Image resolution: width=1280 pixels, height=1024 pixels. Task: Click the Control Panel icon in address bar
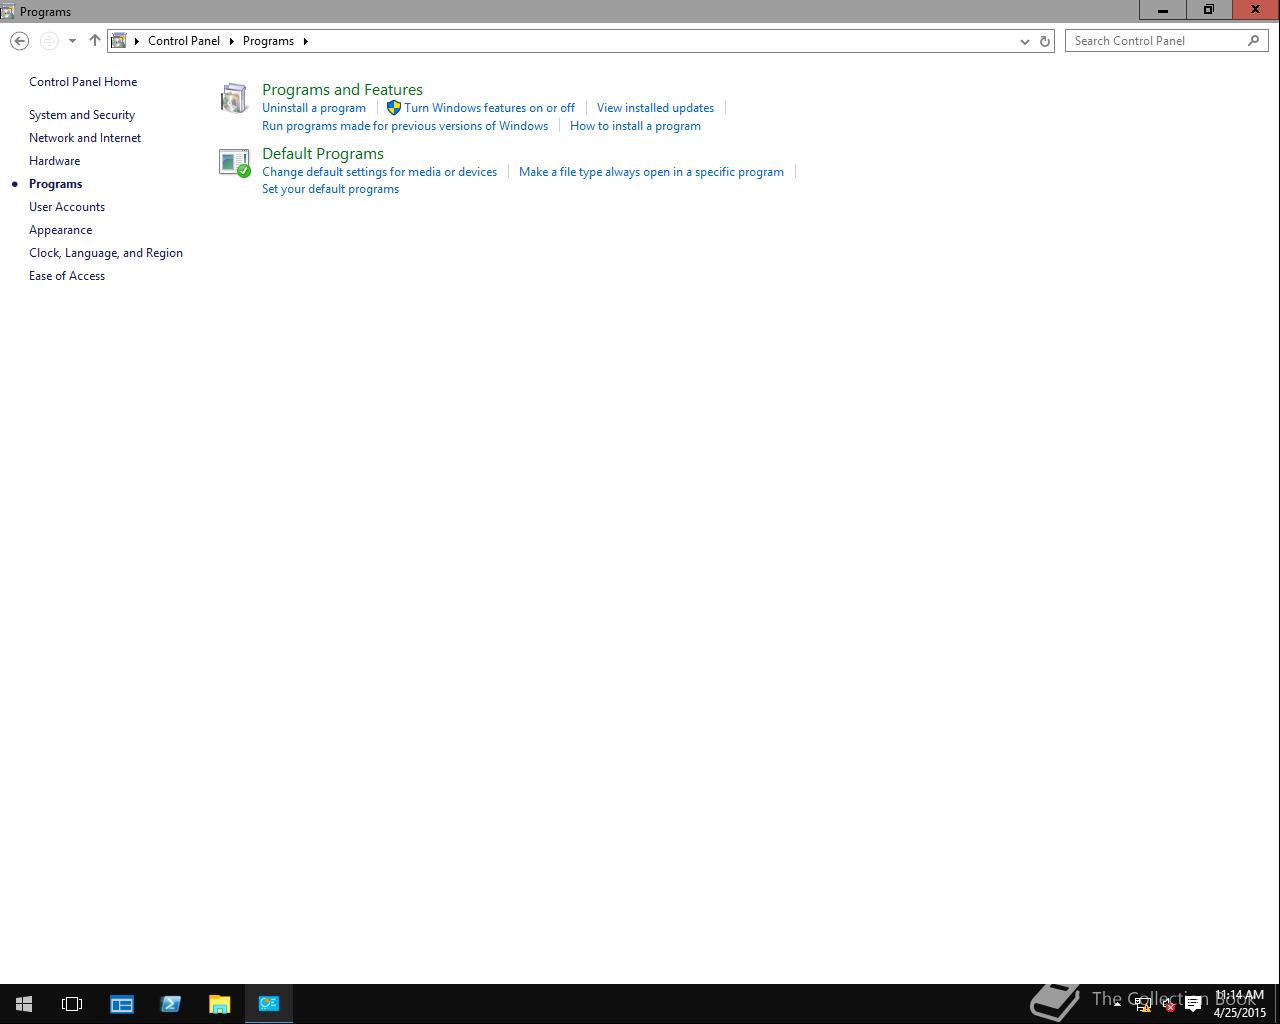(x=119, y=41)
